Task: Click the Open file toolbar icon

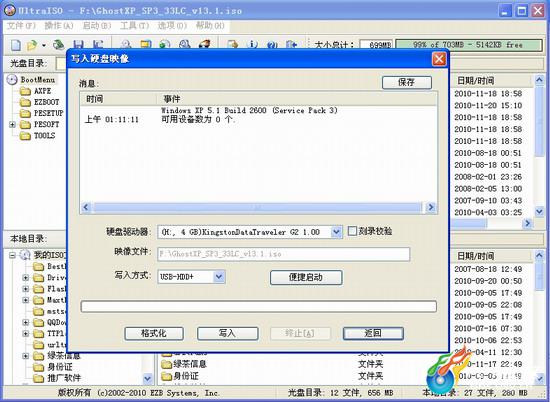Action: coord(32,45)
